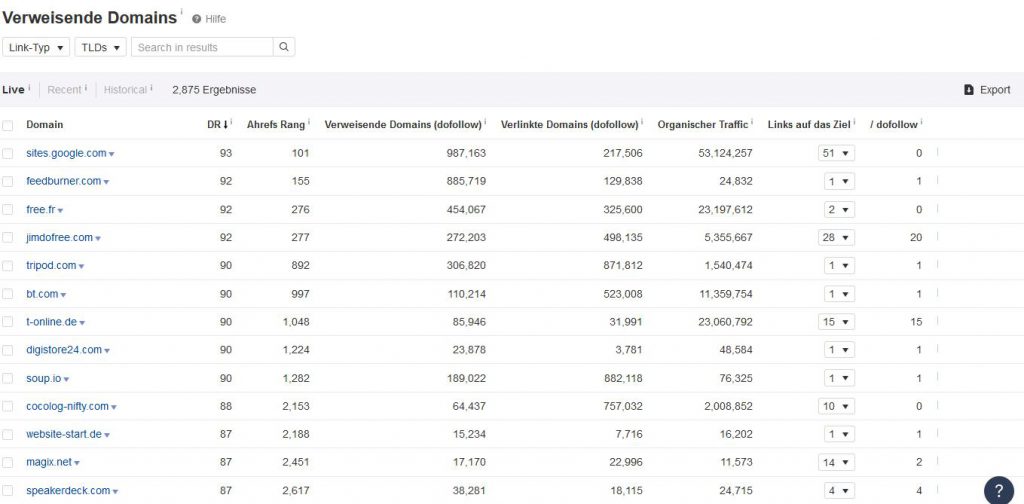Expand links dropdown showing 14 for magix.net

click(x=836, y=462)
